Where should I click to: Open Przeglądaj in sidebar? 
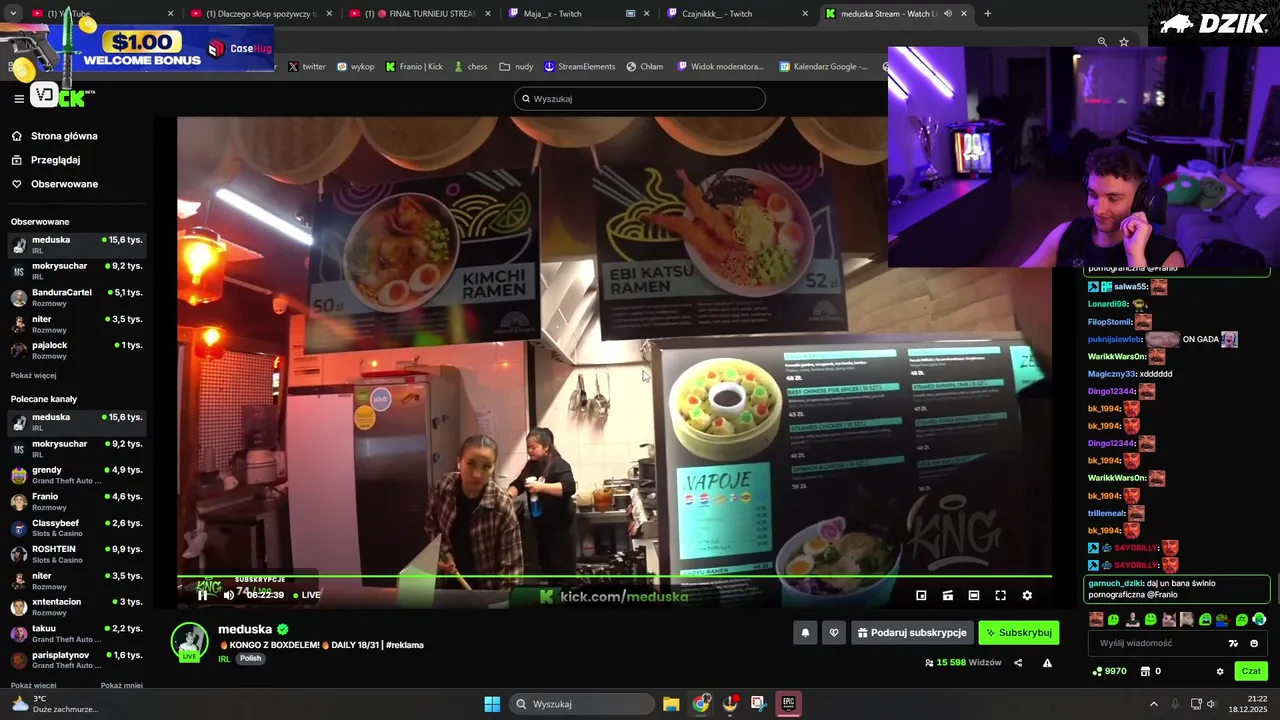pyautogui.click(x=55, y=160)
